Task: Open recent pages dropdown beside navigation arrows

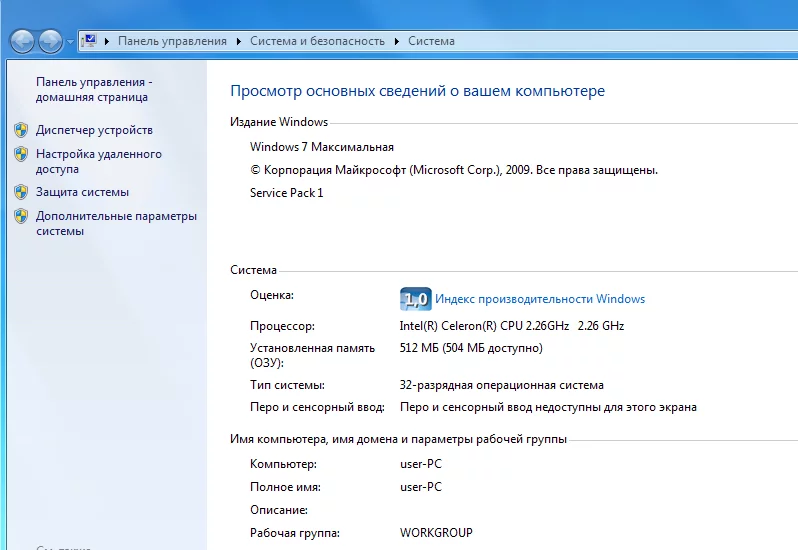Action: (x=70, y=42)
